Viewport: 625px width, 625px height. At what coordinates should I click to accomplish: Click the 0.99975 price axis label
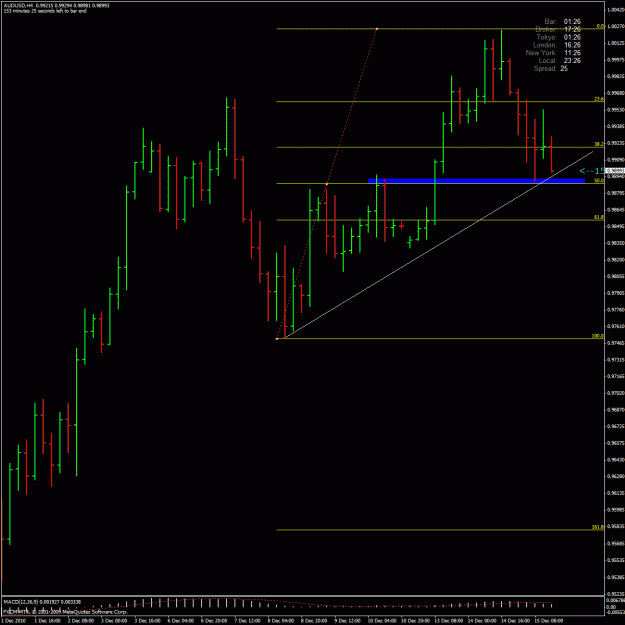(x=616, y=60)
